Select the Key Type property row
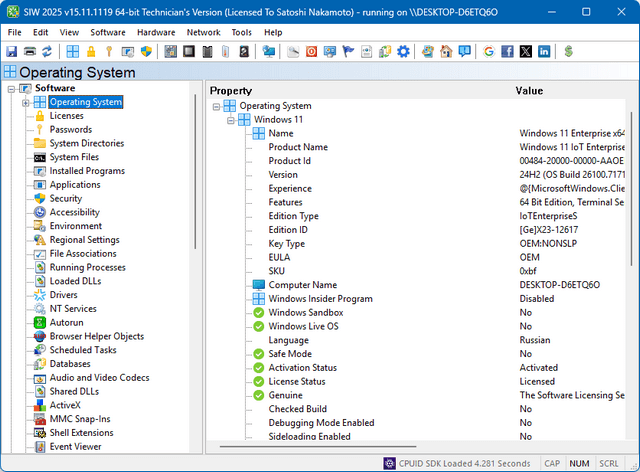Screen dimensions: 640x472 (x=287, y=244)
